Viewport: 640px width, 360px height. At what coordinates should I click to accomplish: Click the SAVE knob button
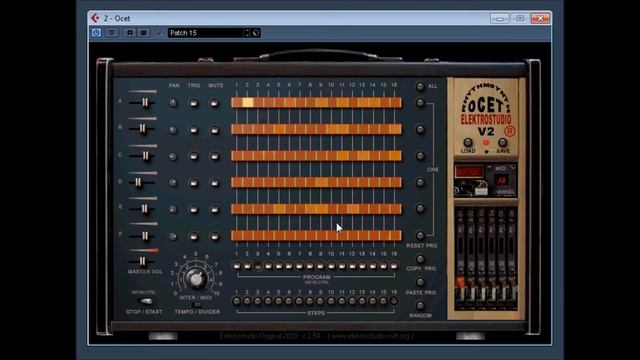[x=502, y=142]
